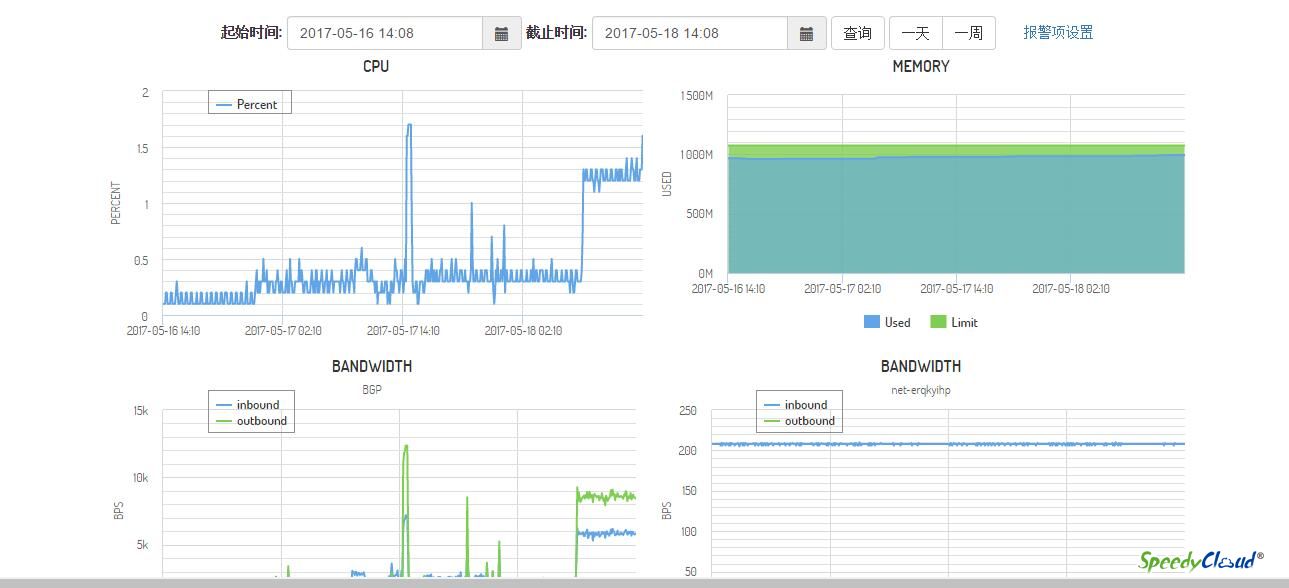This screenshot has width=1289, height=588.
Task: Click the 5k label on BGP axis
Action: coord(144,545)
